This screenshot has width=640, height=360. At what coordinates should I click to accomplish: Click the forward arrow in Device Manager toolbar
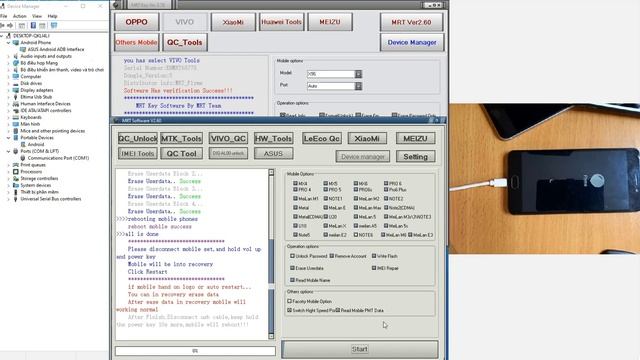[x=10, y=25]
